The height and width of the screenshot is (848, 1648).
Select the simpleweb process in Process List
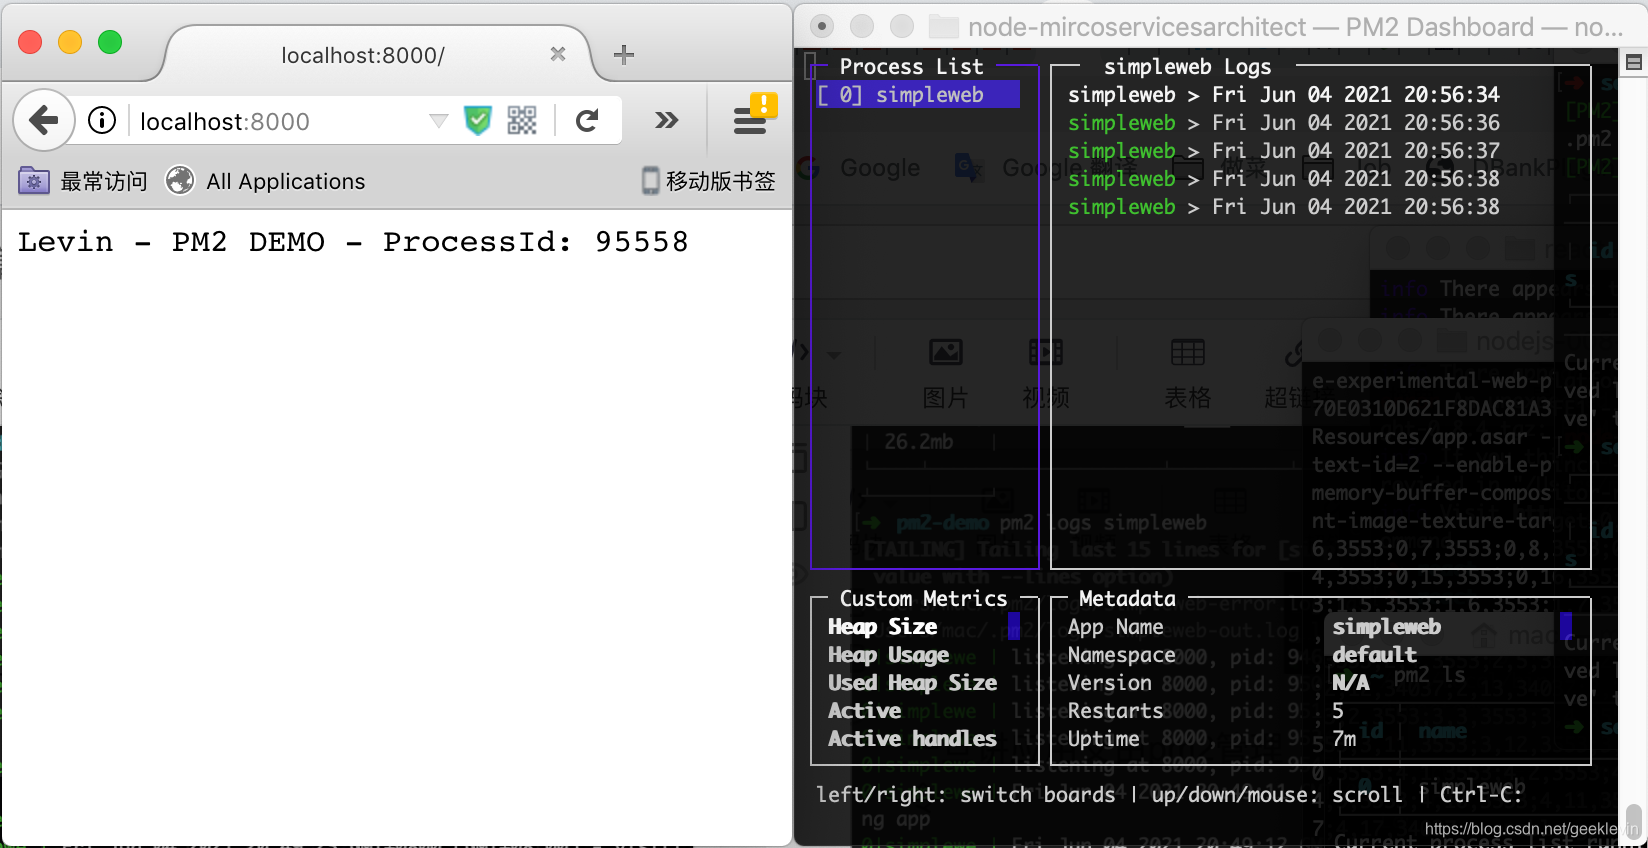(918, 95)
